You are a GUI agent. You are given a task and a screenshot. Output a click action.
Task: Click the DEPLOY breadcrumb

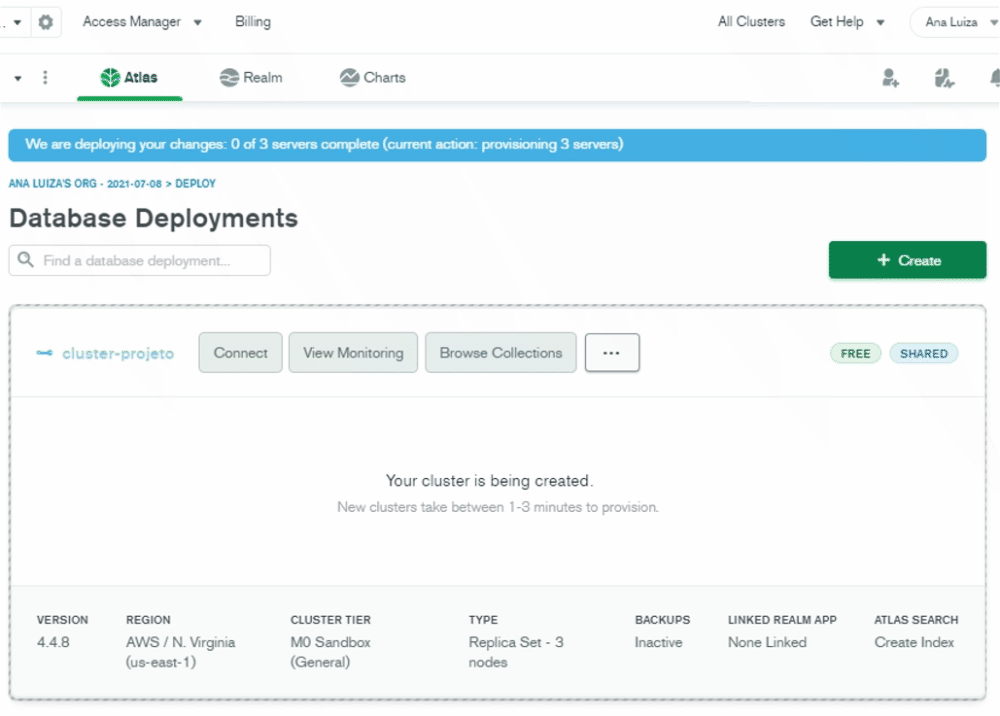tap(195, 184)
